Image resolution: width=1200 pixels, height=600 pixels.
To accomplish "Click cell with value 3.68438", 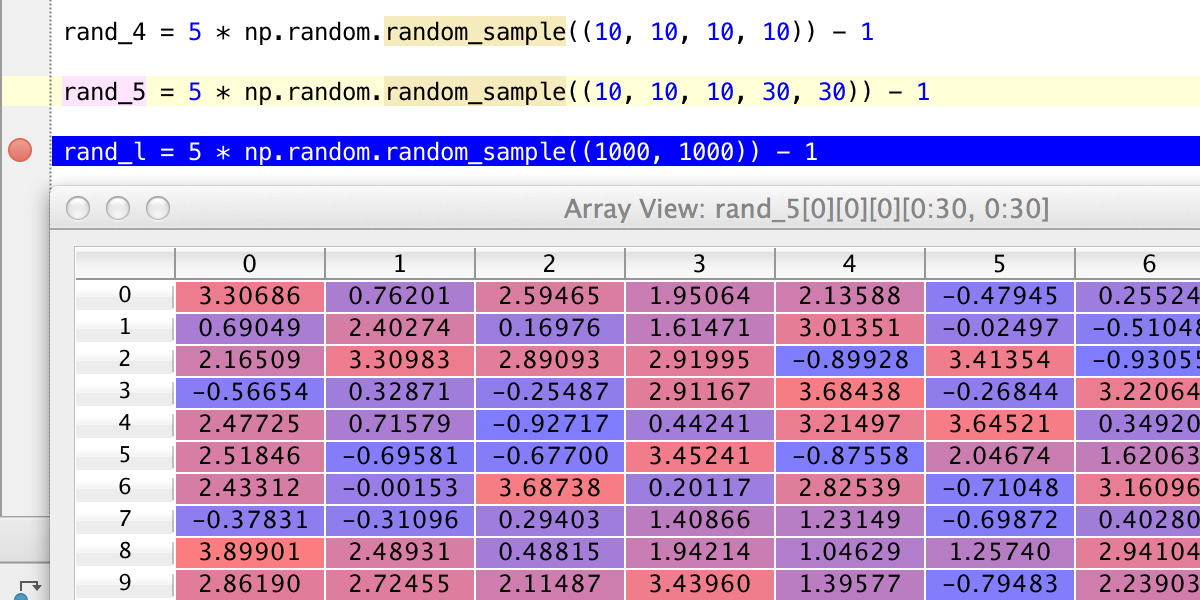I will point(850,392).
